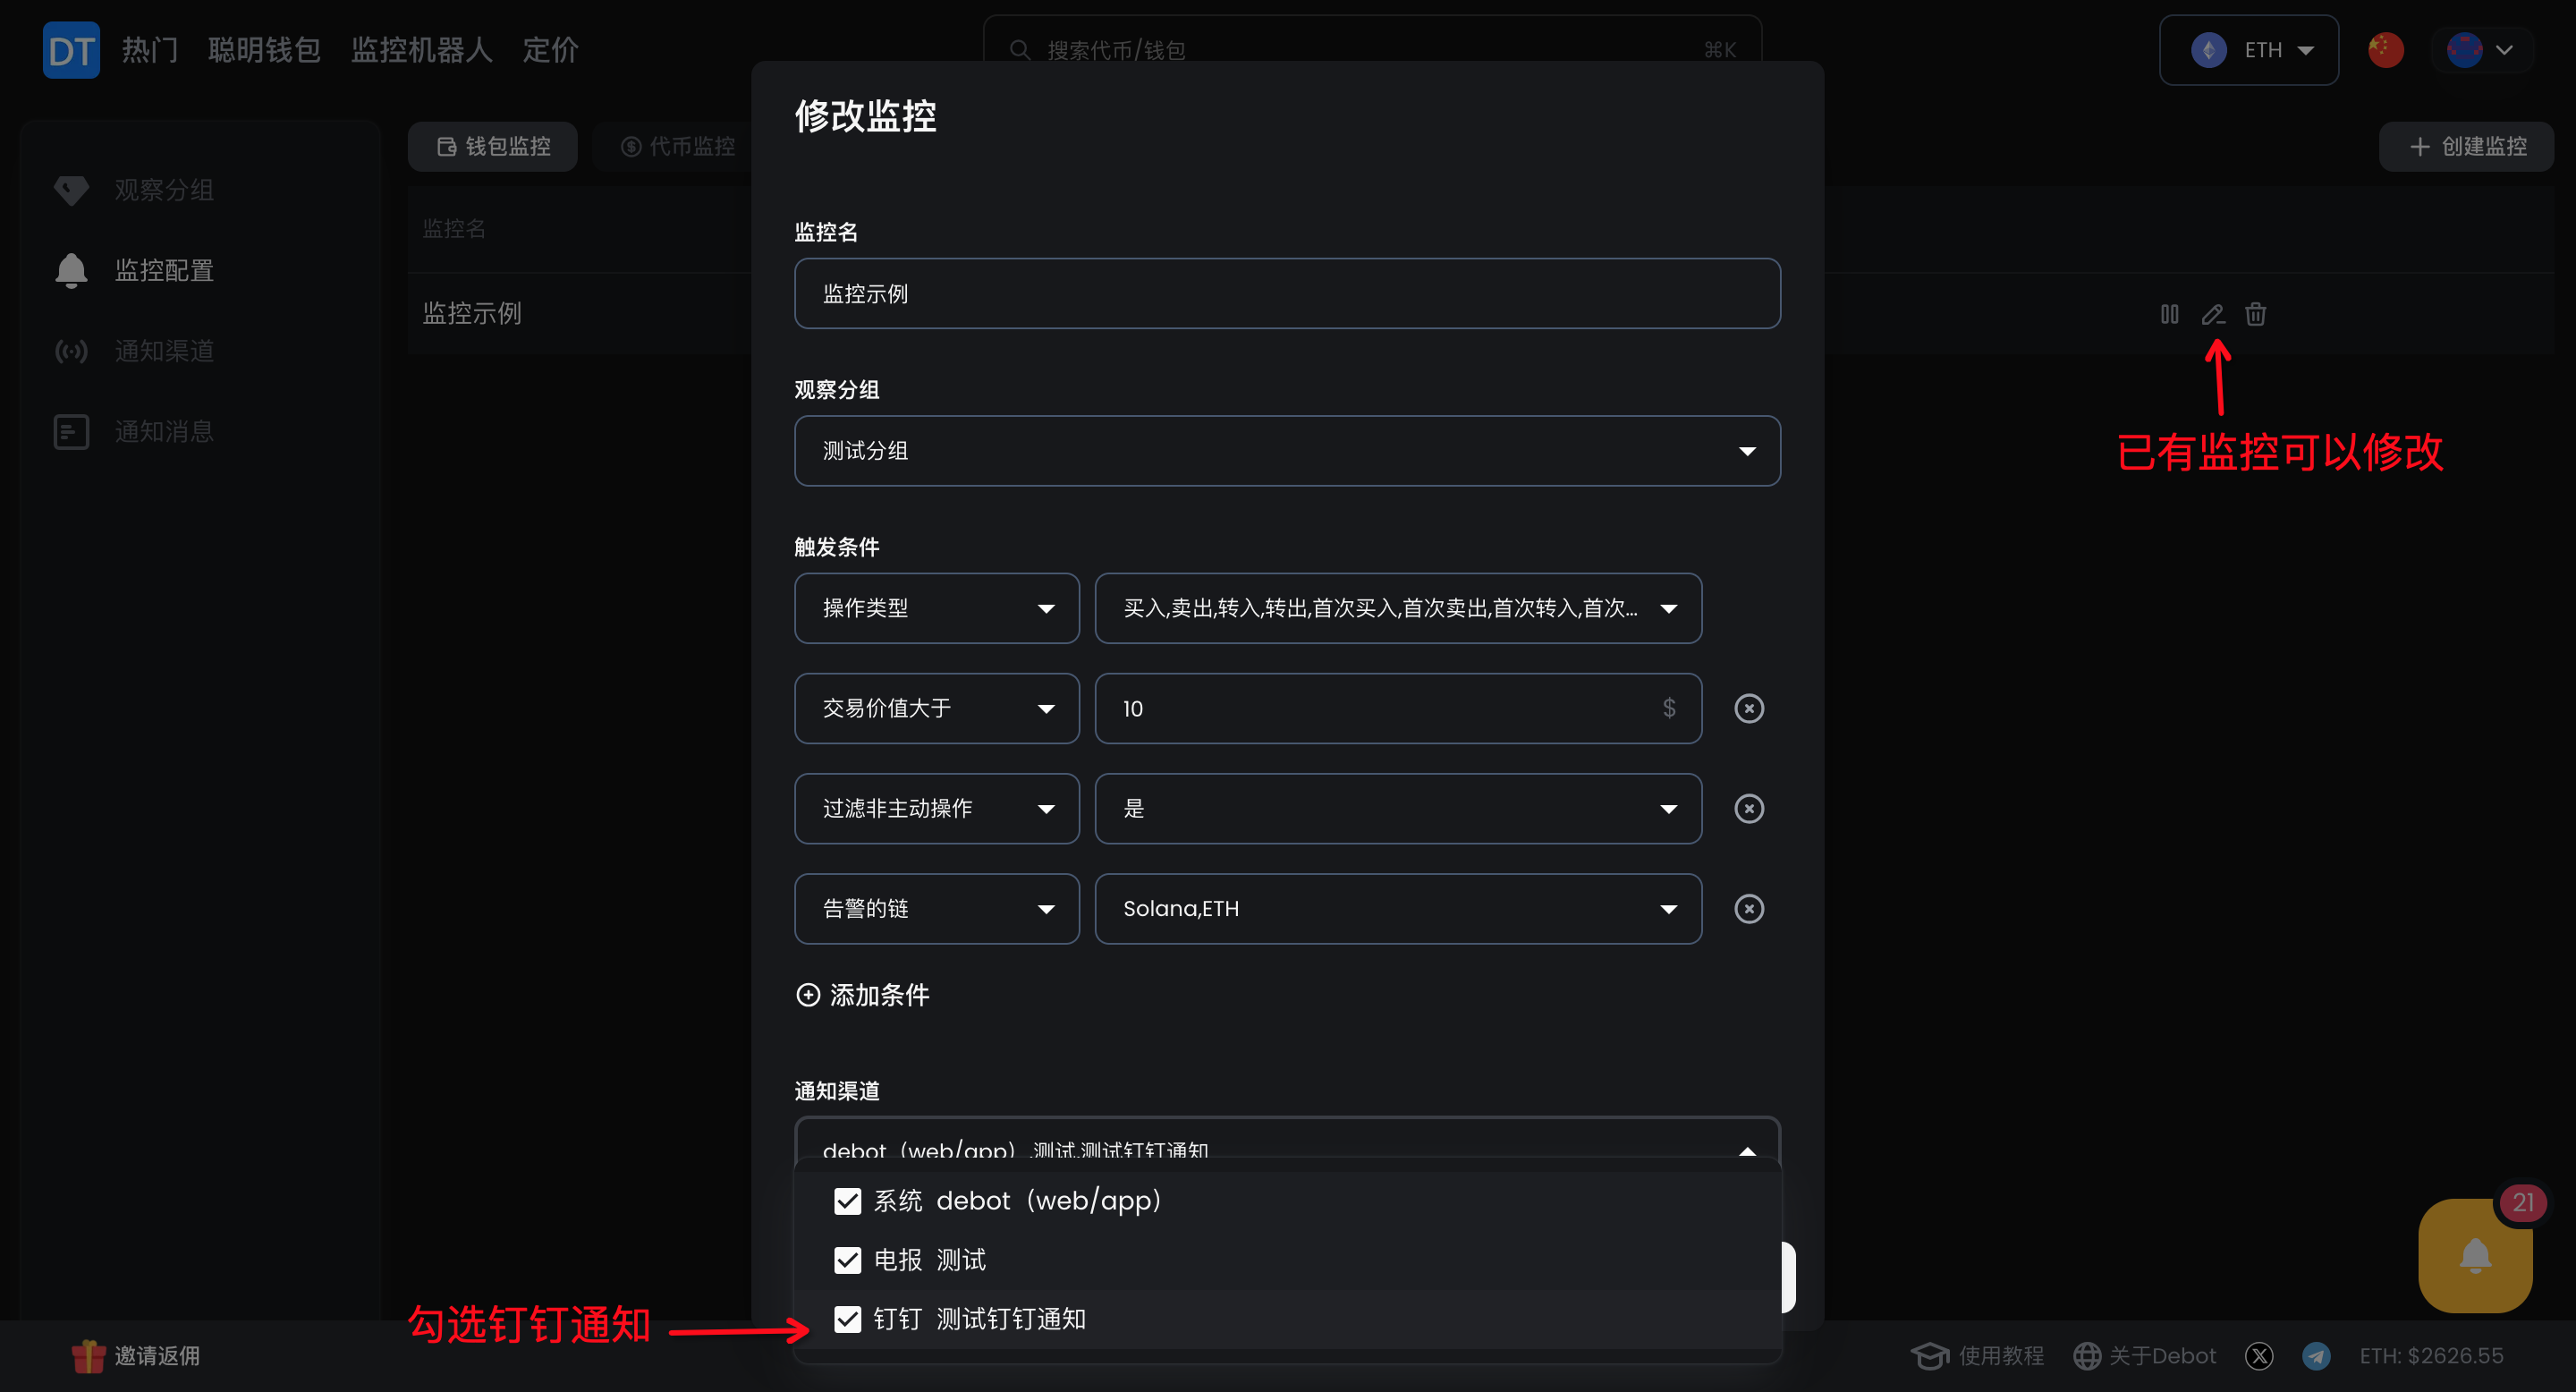Click the pause icon for 监控示例
Screen dimensions: 2576x1392
2169,314
